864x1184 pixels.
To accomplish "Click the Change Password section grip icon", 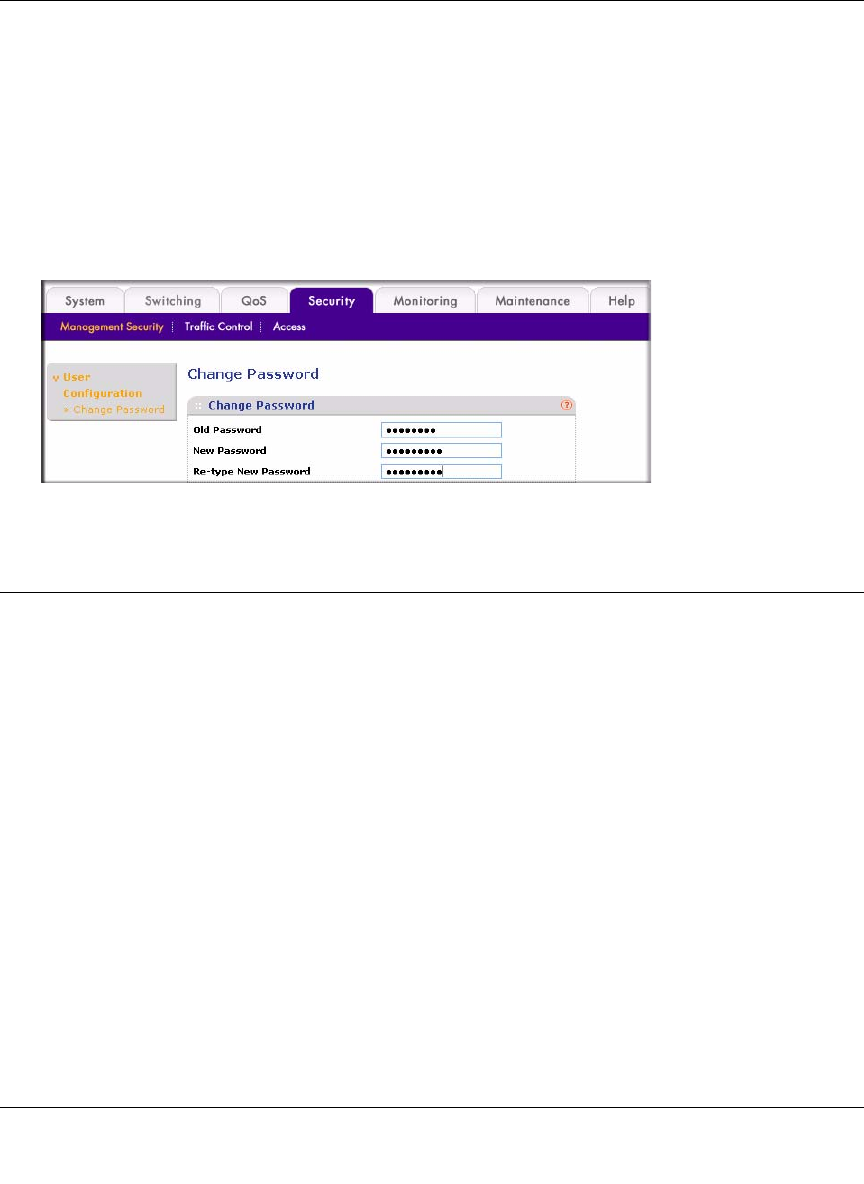I will (199, 405).
